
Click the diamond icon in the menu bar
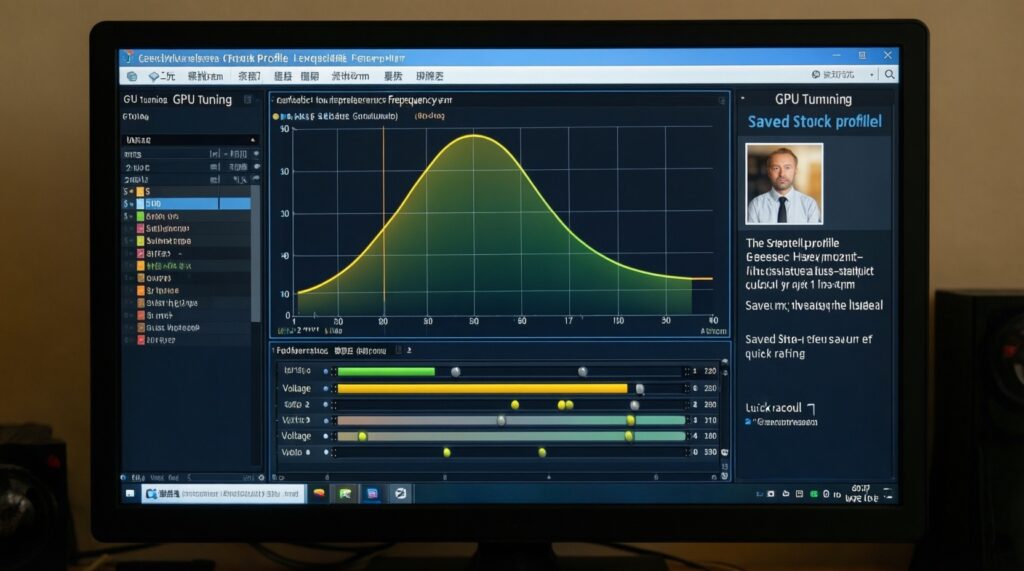154,76
